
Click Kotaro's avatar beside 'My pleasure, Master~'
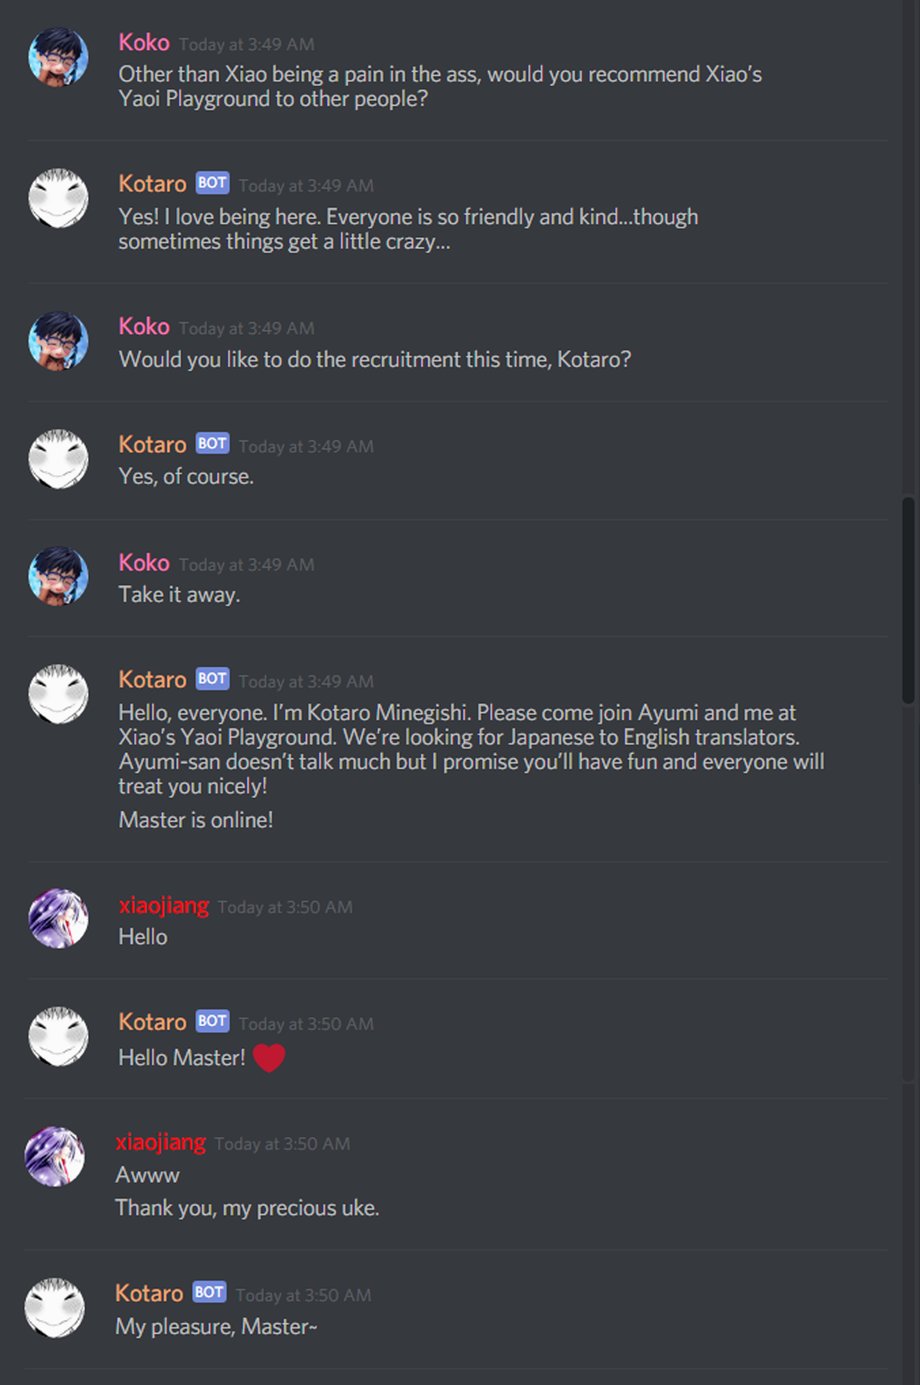coord(55,1308)
